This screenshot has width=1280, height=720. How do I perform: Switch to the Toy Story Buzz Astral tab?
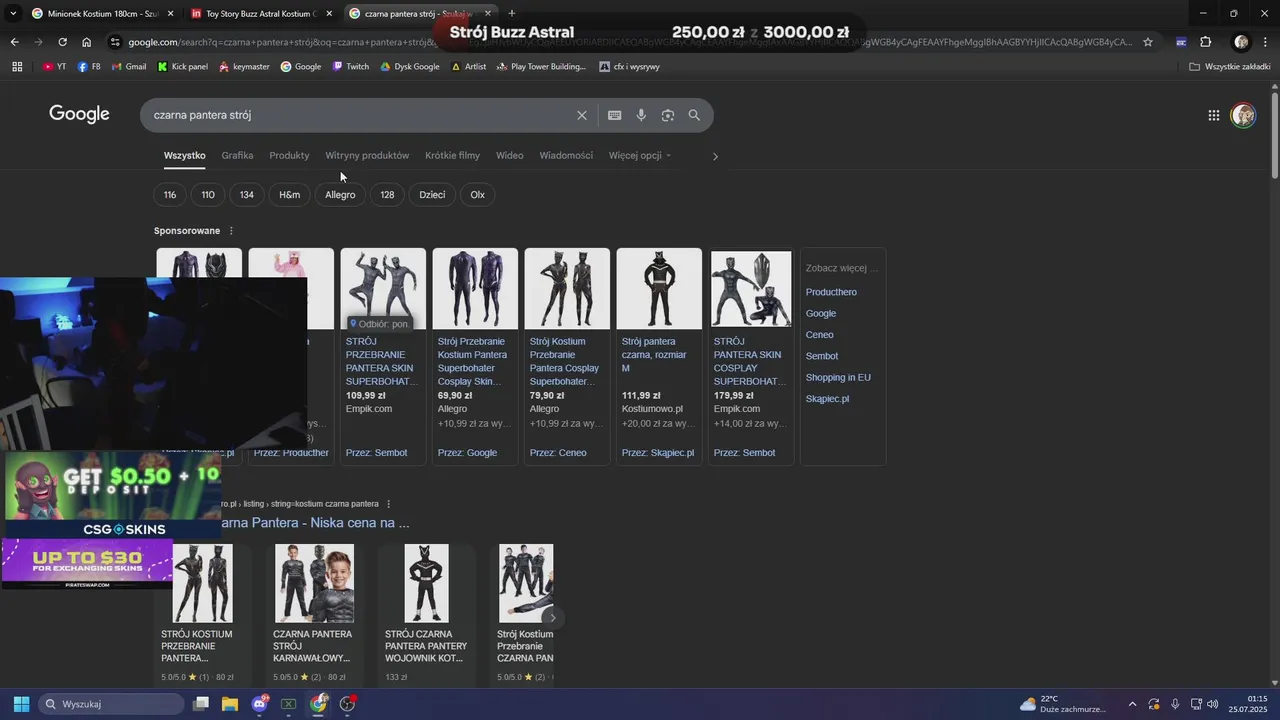[264, 13]
